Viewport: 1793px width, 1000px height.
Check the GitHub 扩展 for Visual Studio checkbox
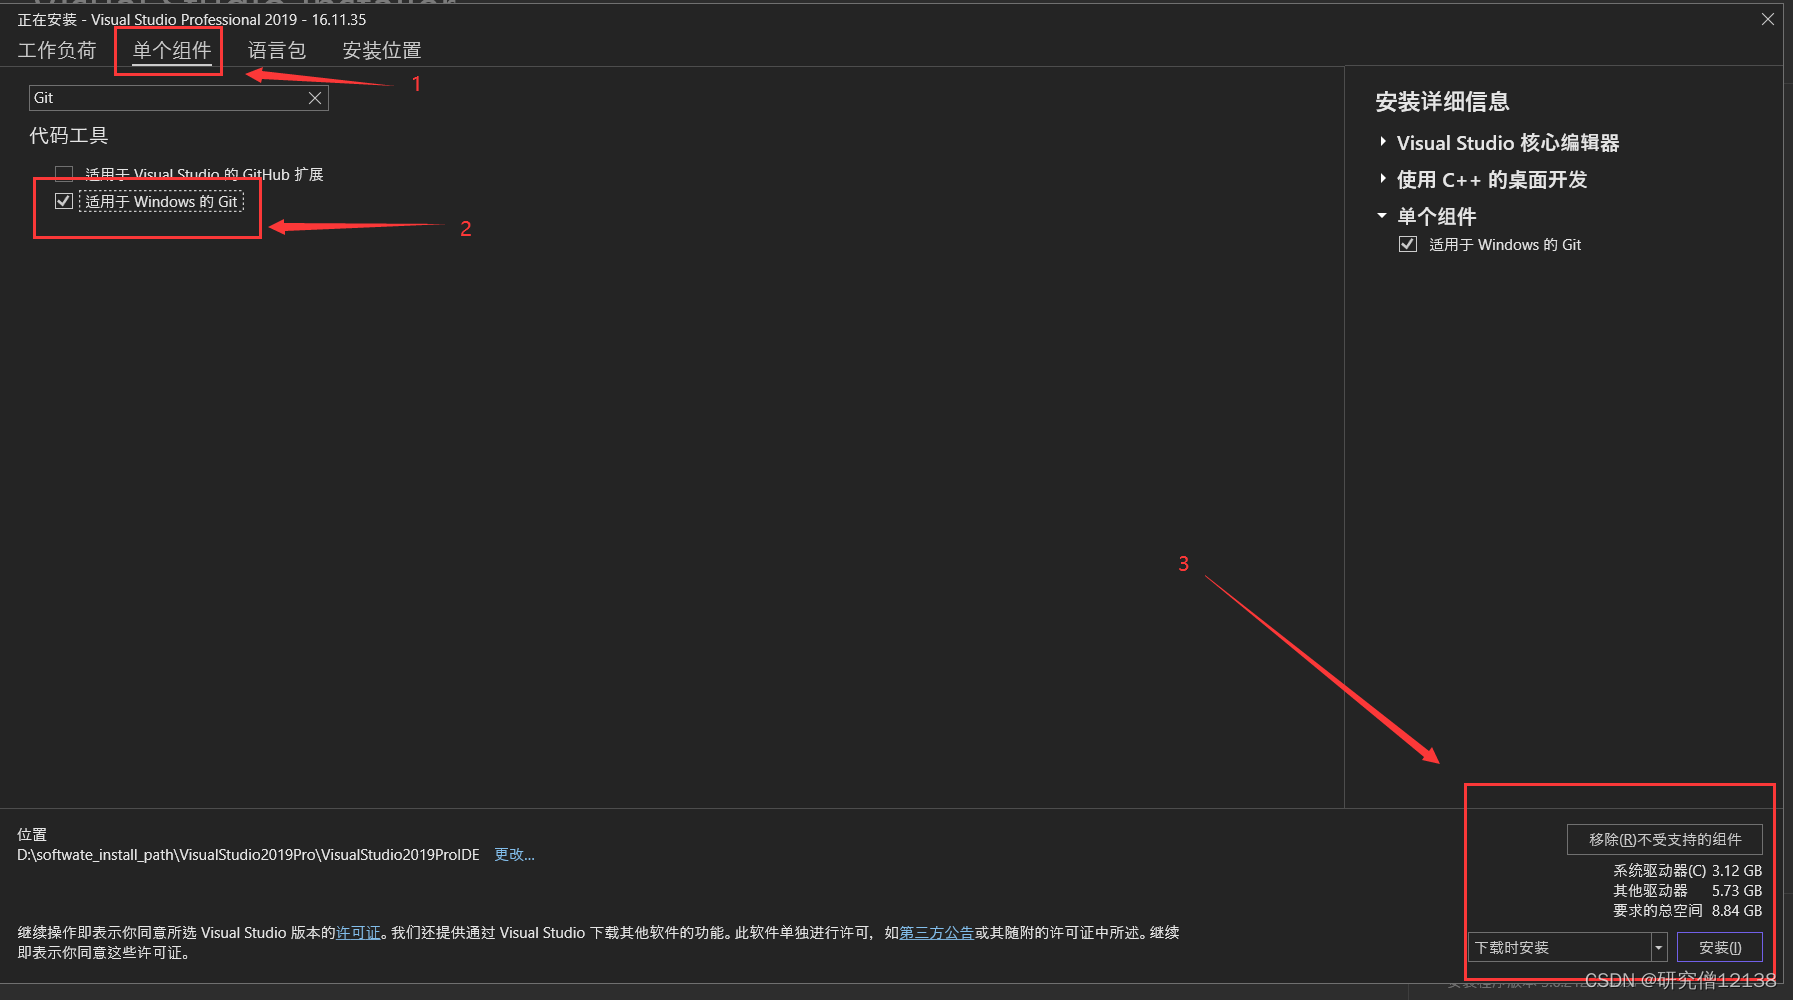pos(64,174)
